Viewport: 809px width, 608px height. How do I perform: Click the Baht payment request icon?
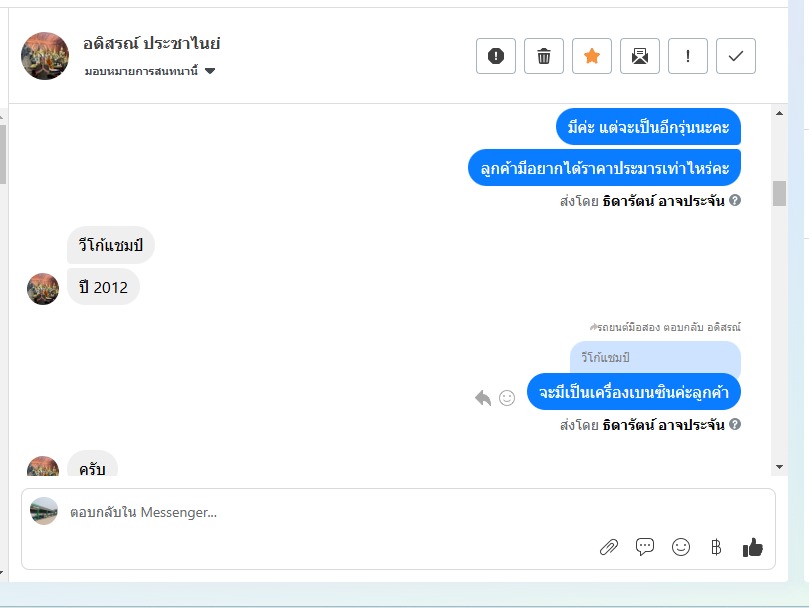coord(716,547)
